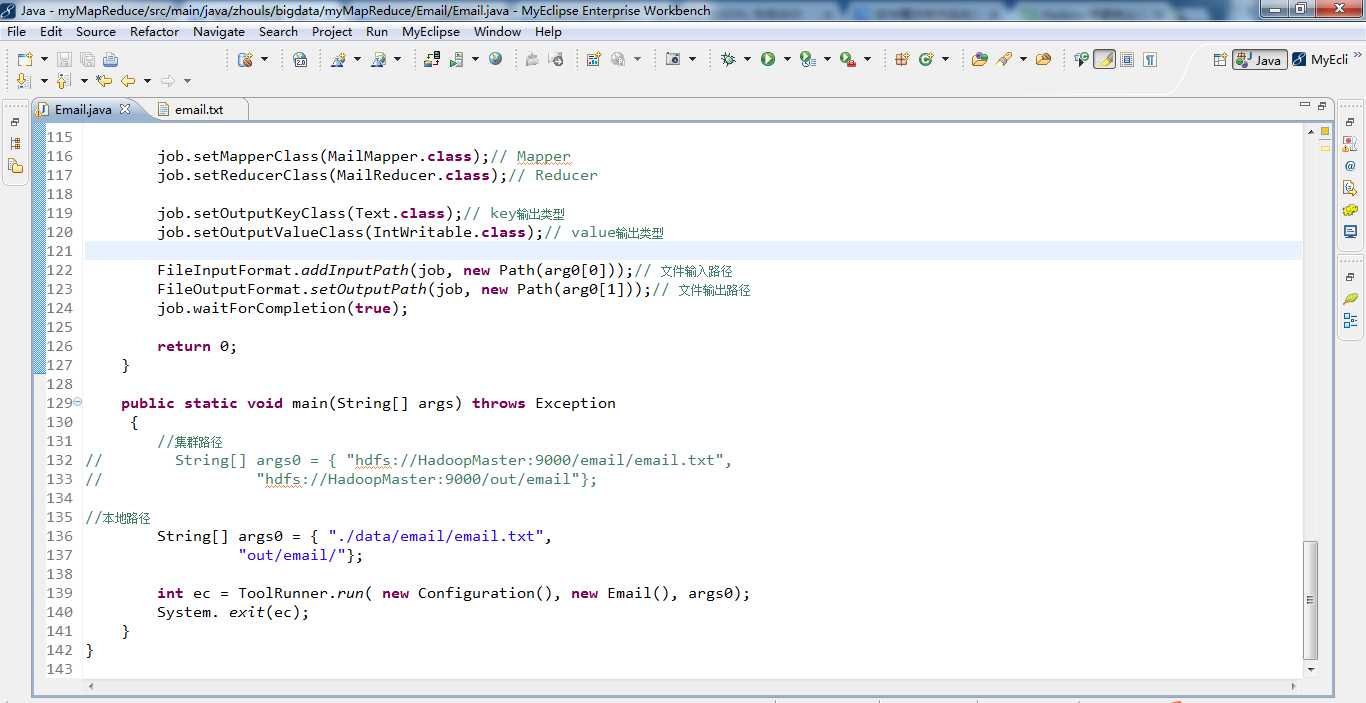Screen dimensions: 1366x703
Task: Open dropdown arrow next to Debug bug
Action: point(747,59)
